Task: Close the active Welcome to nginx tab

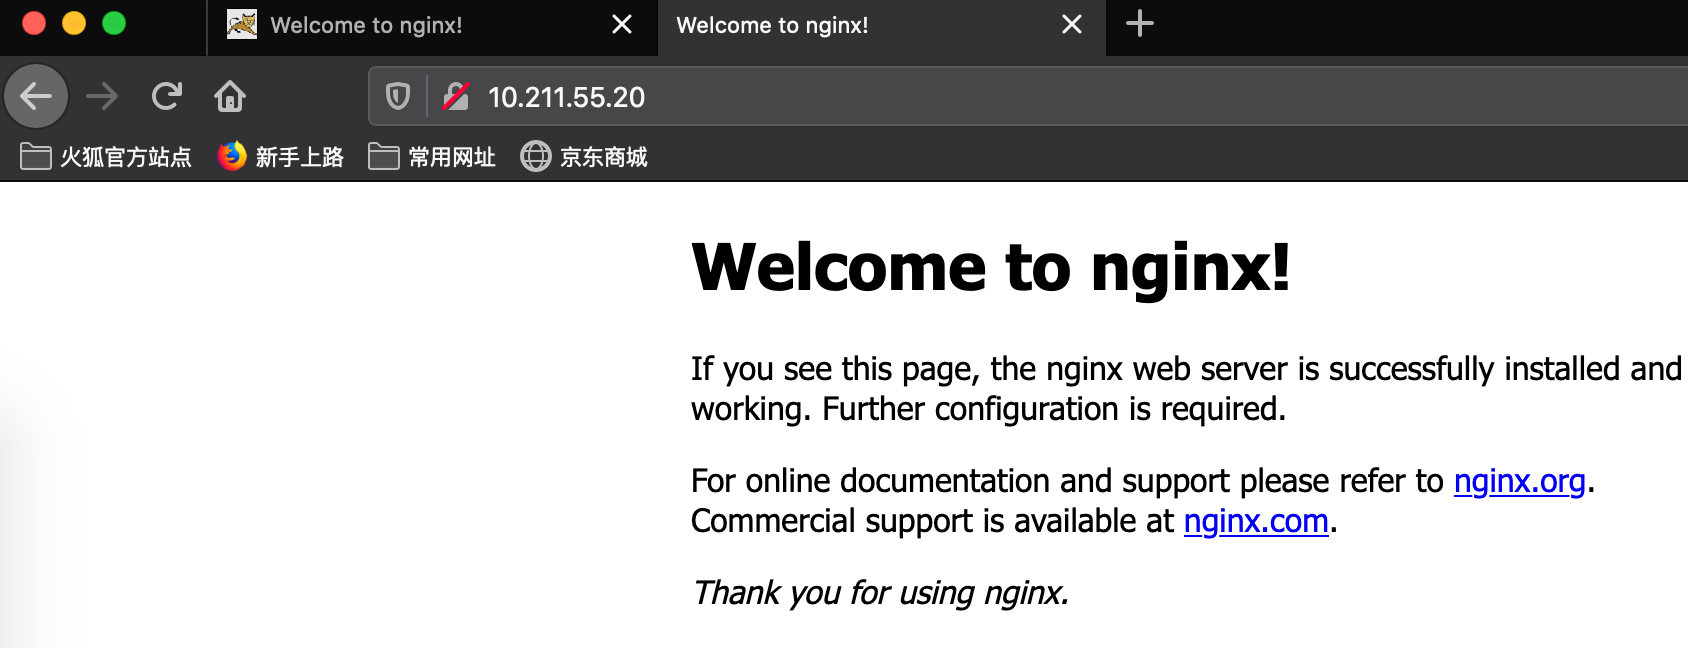Action: click(1072, 24)
